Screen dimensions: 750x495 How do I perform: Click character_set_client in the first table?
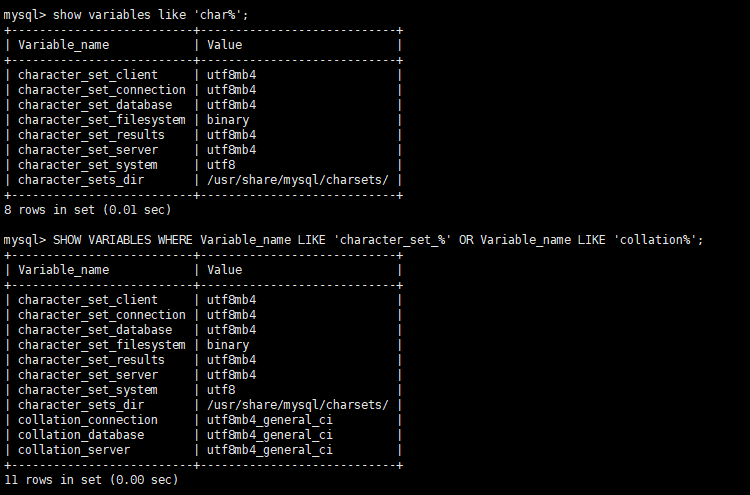point(88,75)
